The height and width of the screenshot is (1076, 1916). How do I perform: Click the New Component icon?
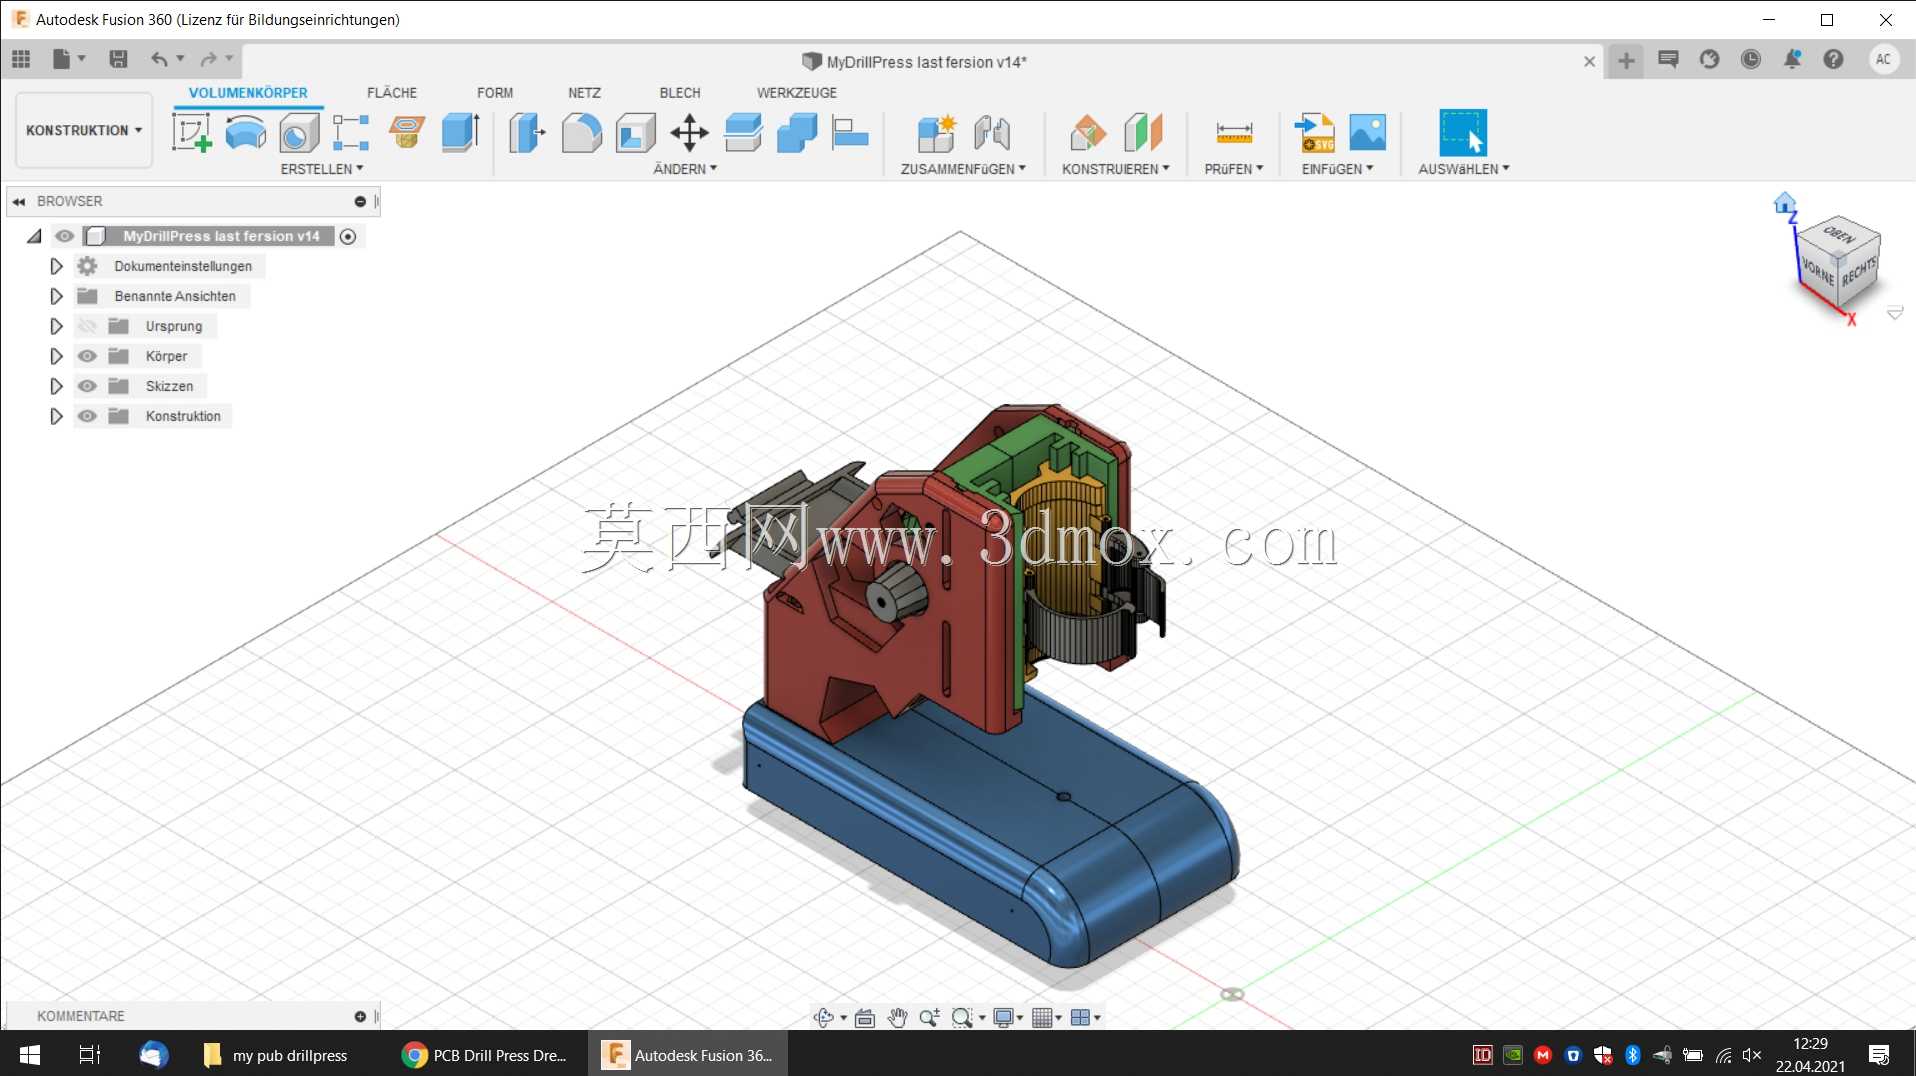tap(937, 132)
